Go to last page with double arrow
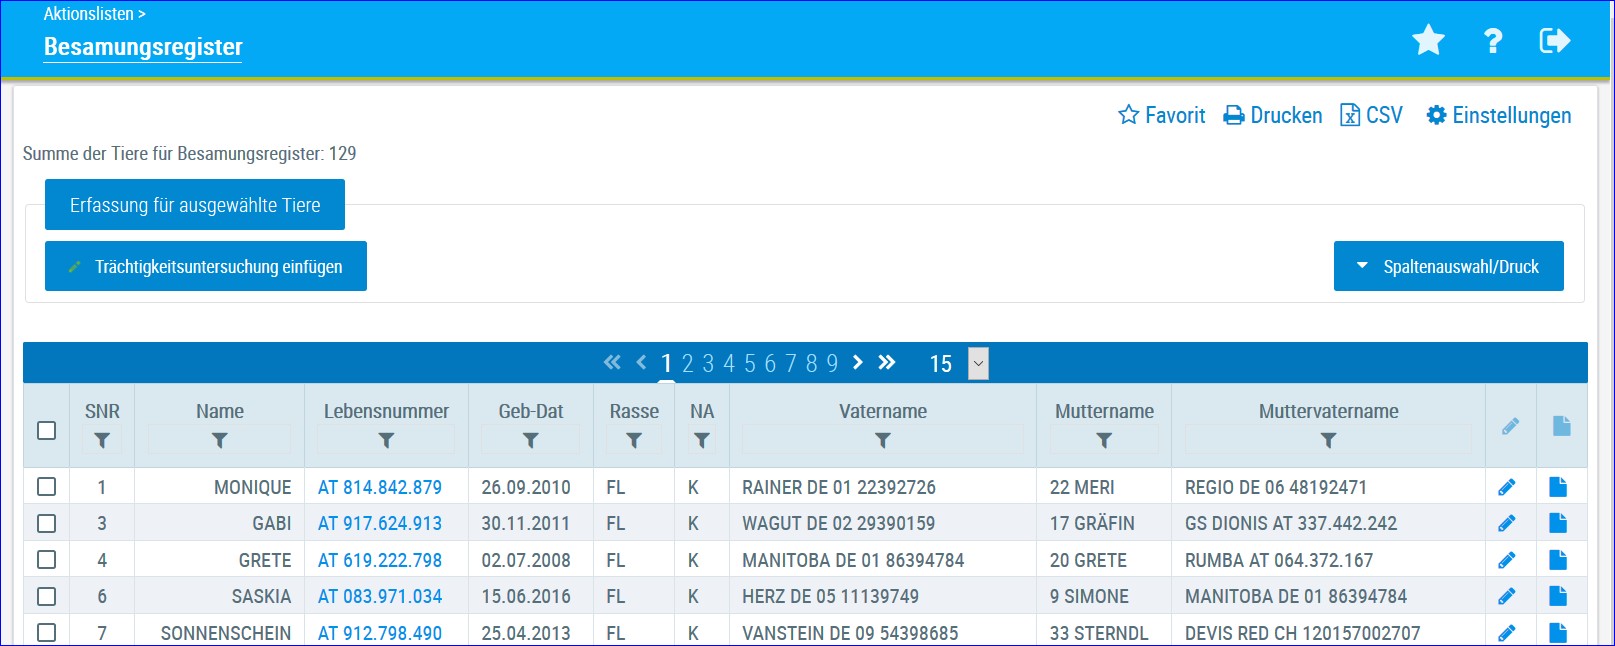This screenshot has height=646, width=1615. (887, 362)
